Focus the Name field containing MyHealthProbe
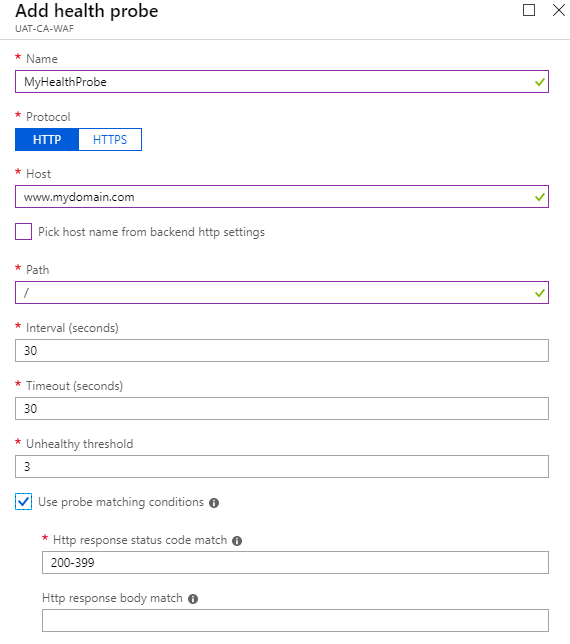Viewport: 570px width, 644px height. tap(282, 82)
